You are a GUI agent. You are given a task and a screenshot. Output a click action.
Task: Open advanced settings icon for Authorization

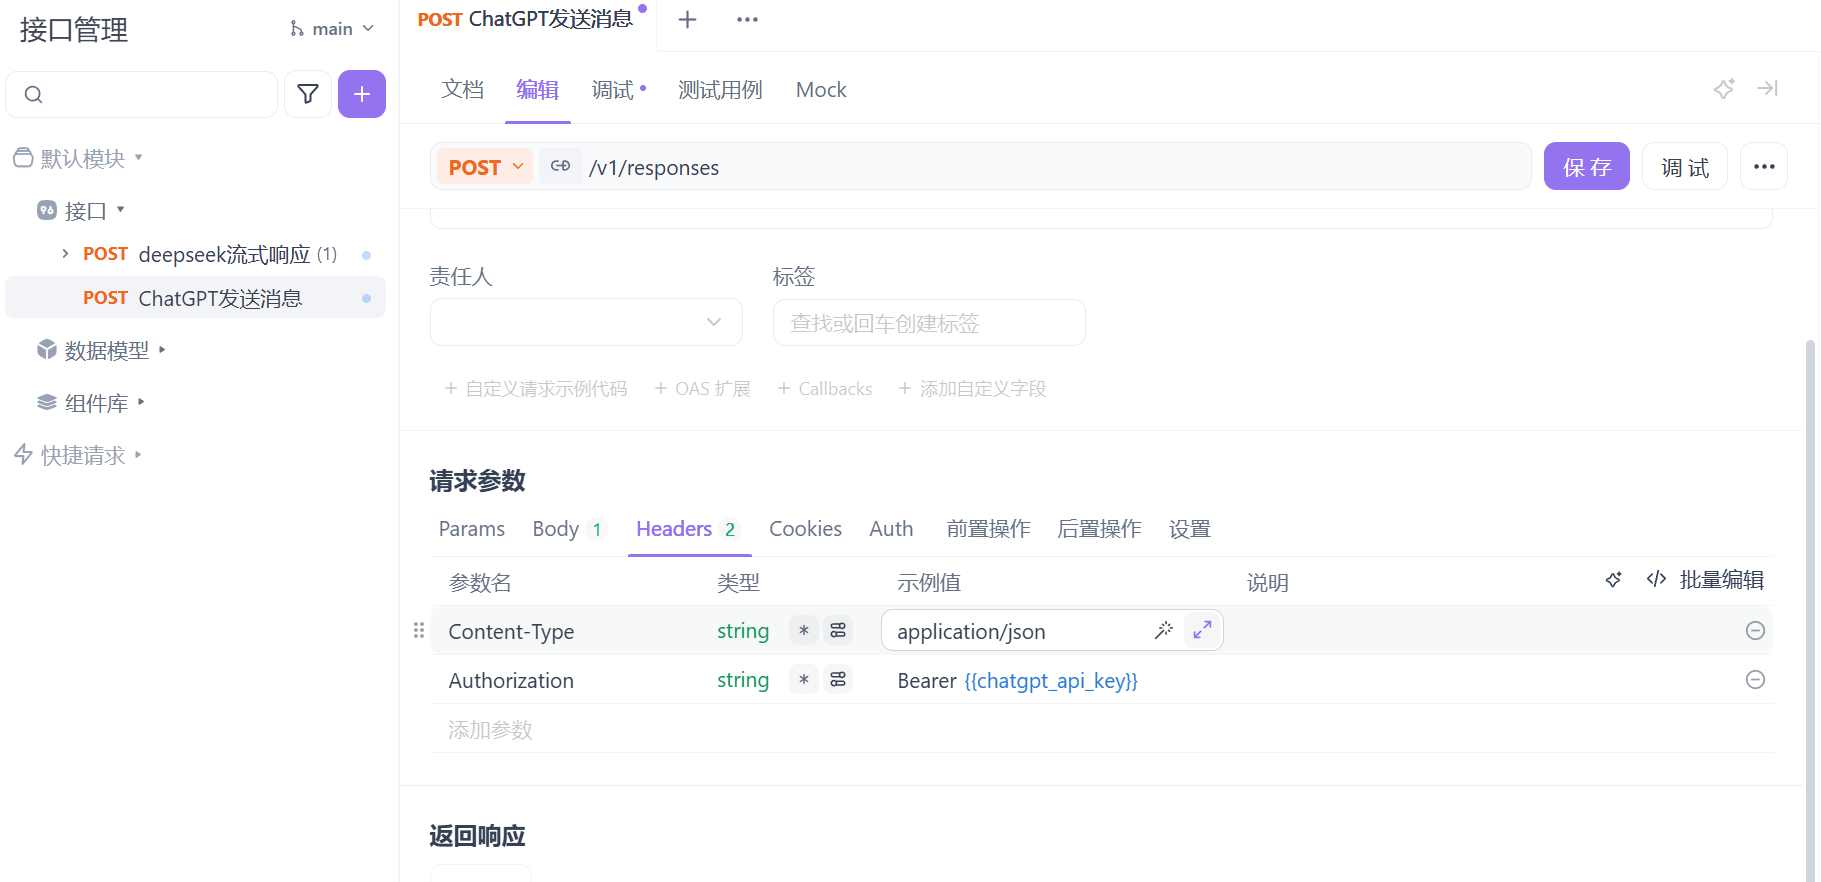838,680
